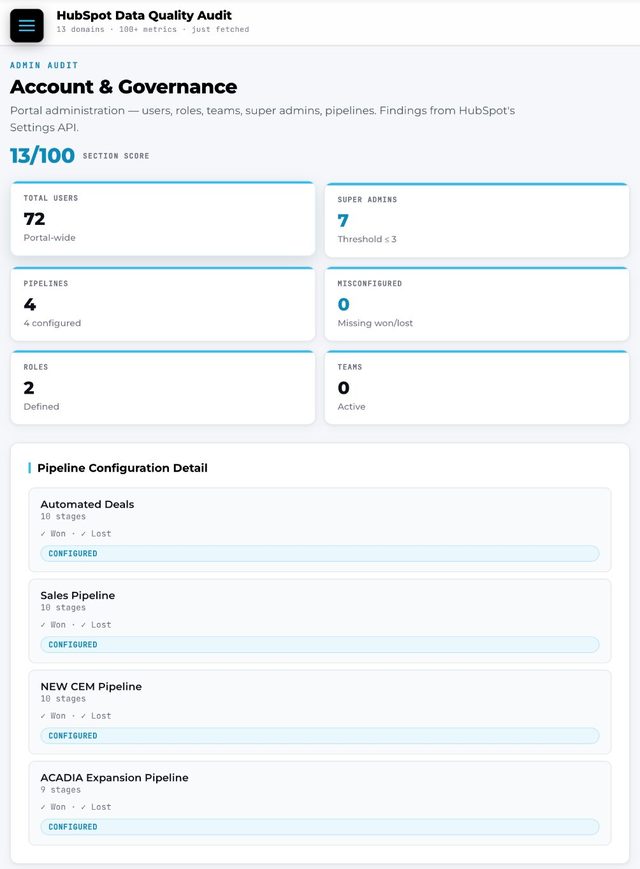The width and height of the screenshot is (640, 869).
Task: Open the Pipelines card
Action: coord(163,304)
